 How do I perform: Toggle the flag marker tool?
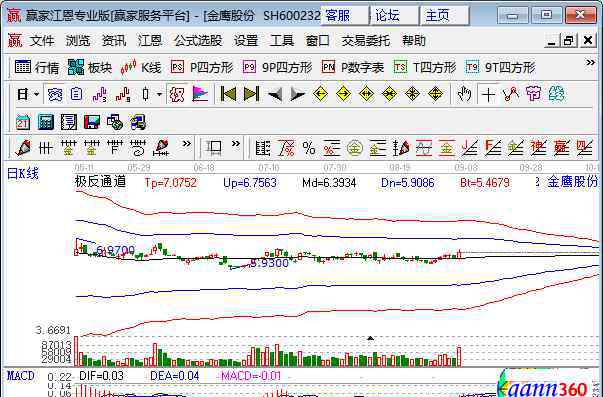point(200,94)
